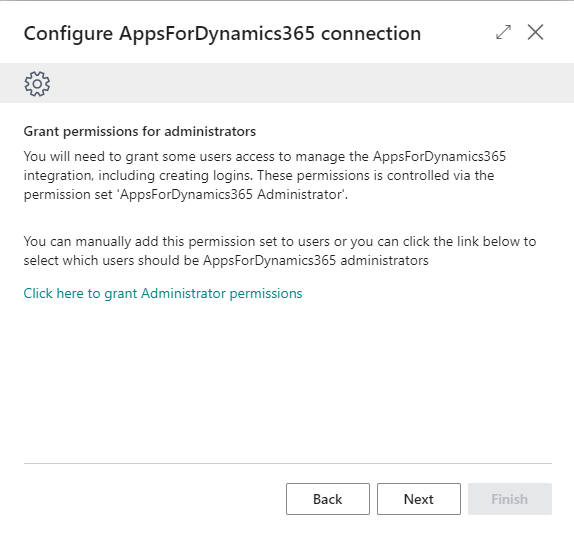Image resolution: width=574 pixels, height=538 pixels.
Task: Click empty gray banner right of gear
Action: (x=311, y=83)
